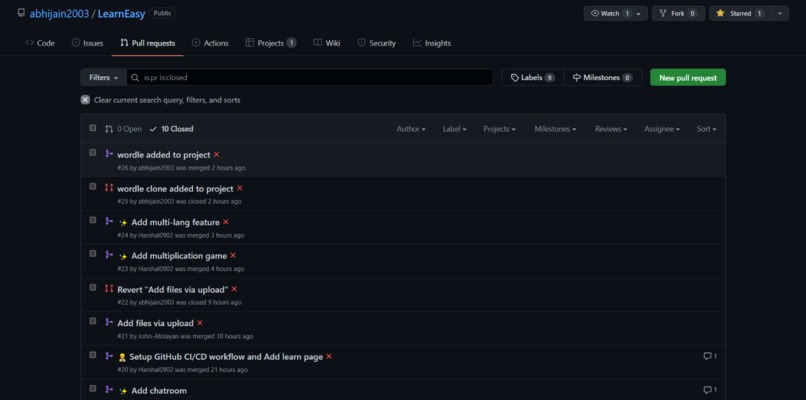Switch to the Security tab

tap(377, 43)
